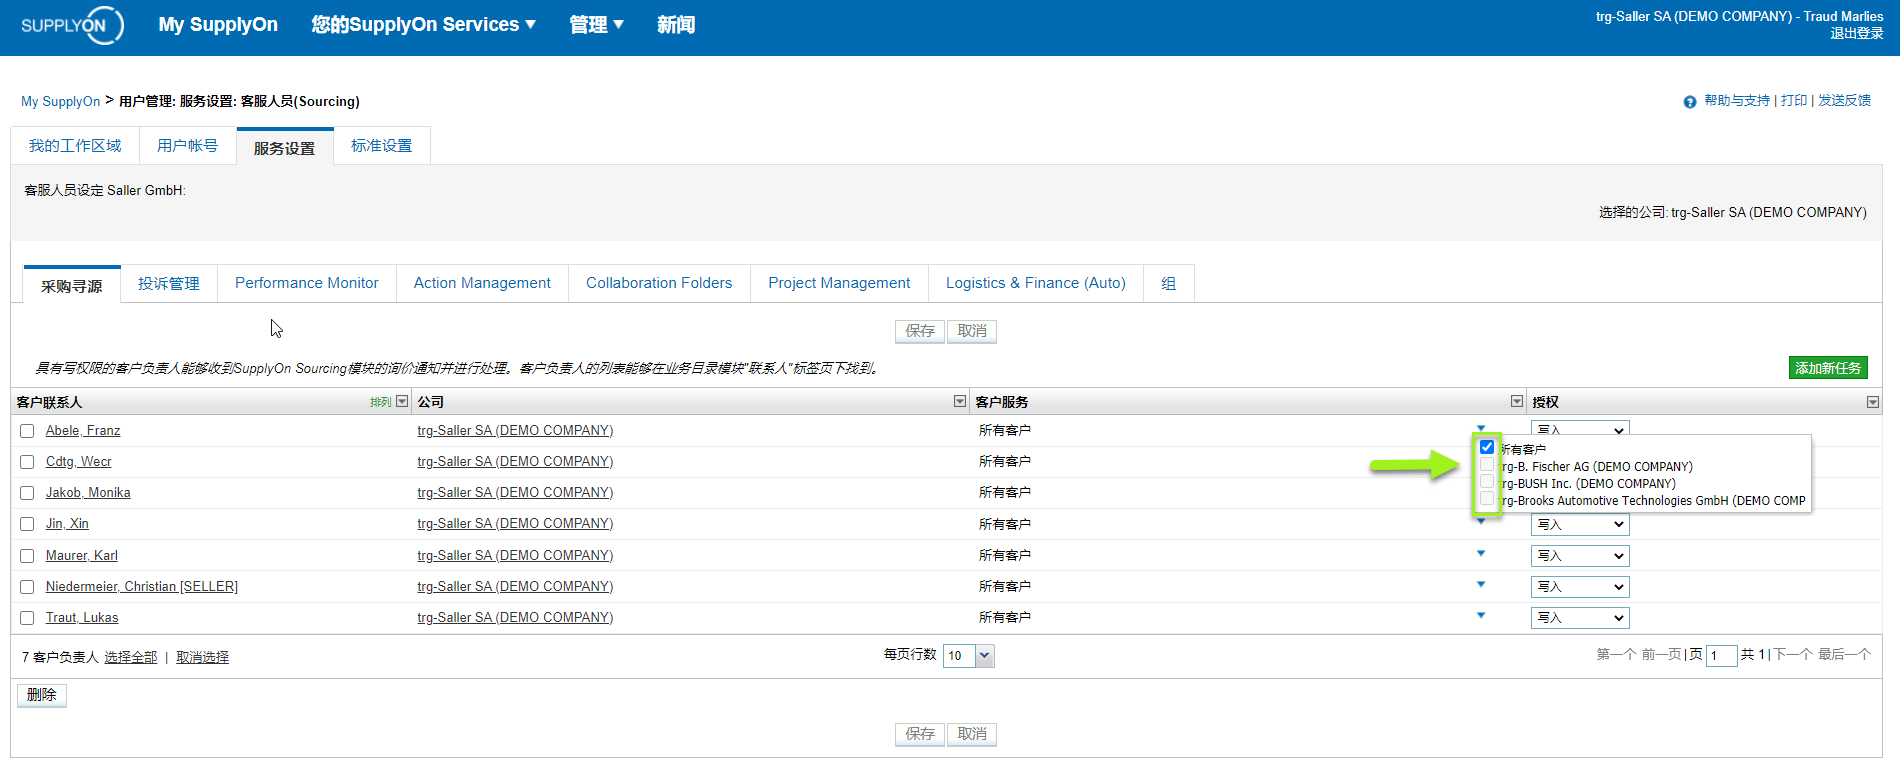
Task: Tick the checkbox for Niedermeier, Christian
Action: pyautogui.click(x=27, y=587)
